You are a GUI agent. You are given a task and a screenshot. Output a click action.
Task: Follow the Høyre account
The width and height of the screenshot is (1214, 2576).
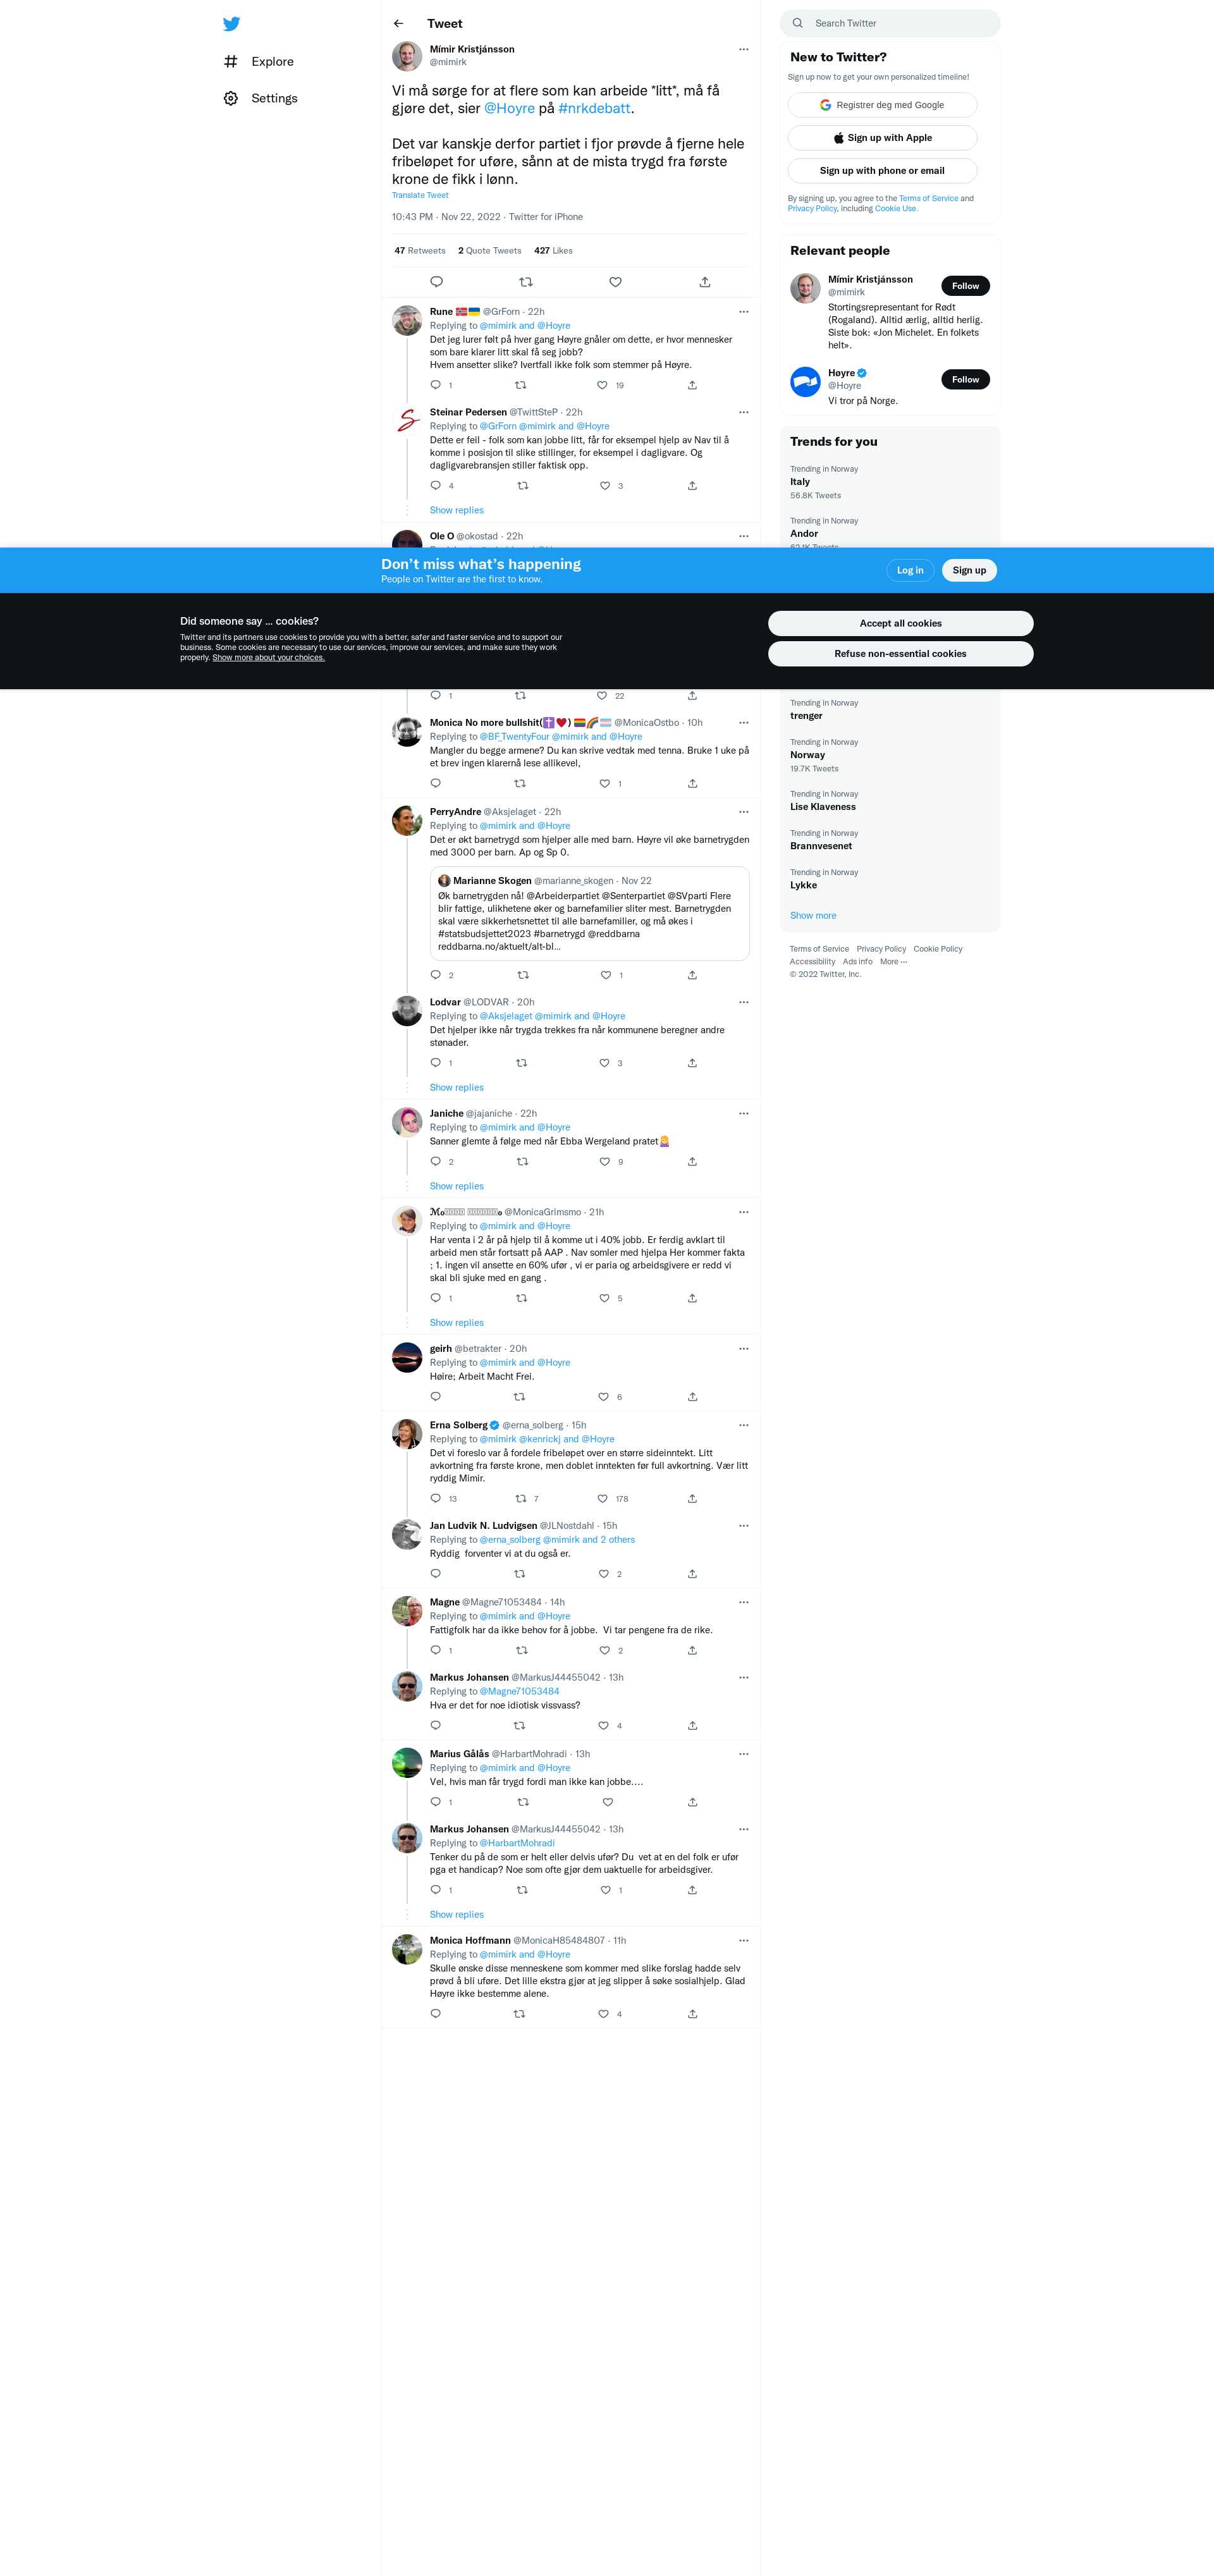click(965, 379)
